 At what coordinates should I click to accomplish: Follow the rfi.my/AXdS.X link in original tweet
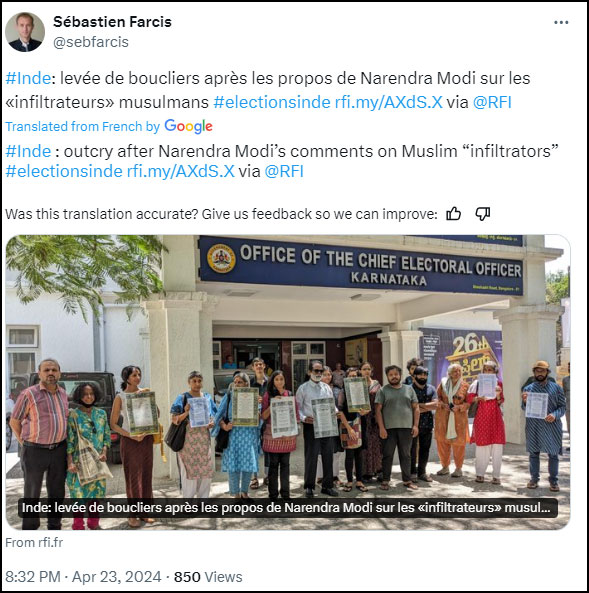tap(389, 102)
